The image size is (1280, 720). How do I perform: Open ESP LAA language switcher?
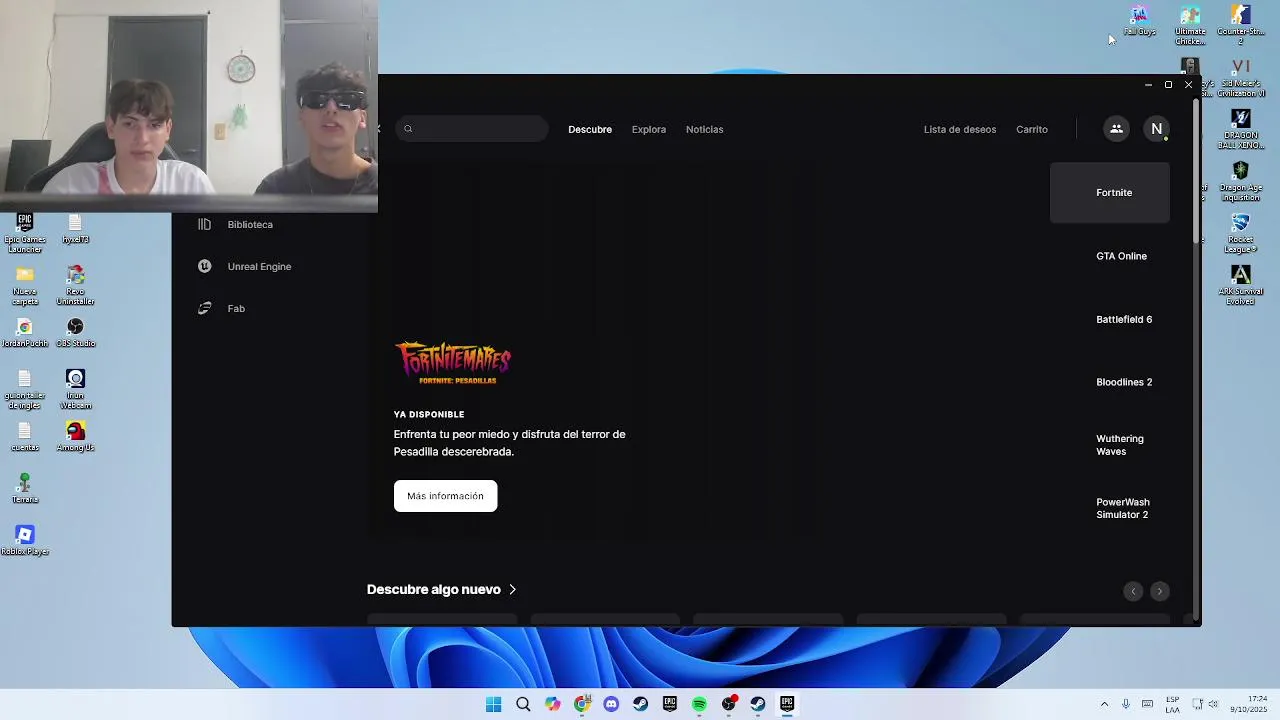[x=1172, y=704]
